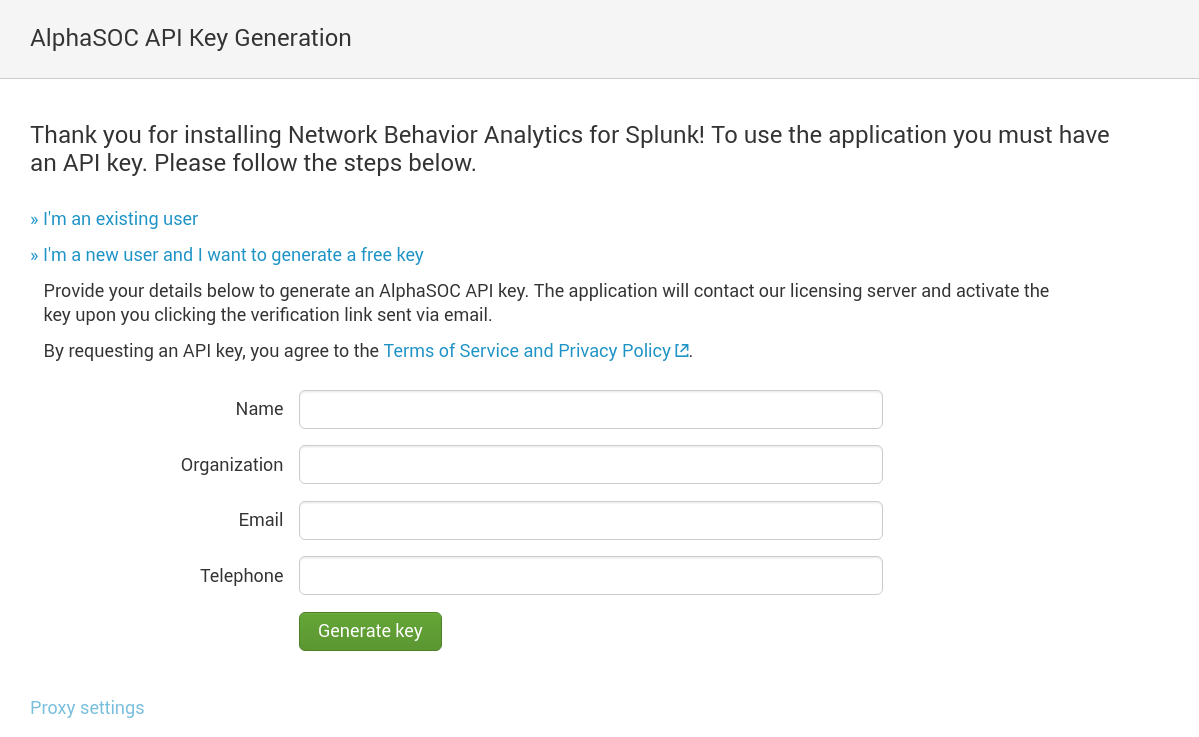
Task: Open the Proxy settings link
Action: [x=87, y=708]
